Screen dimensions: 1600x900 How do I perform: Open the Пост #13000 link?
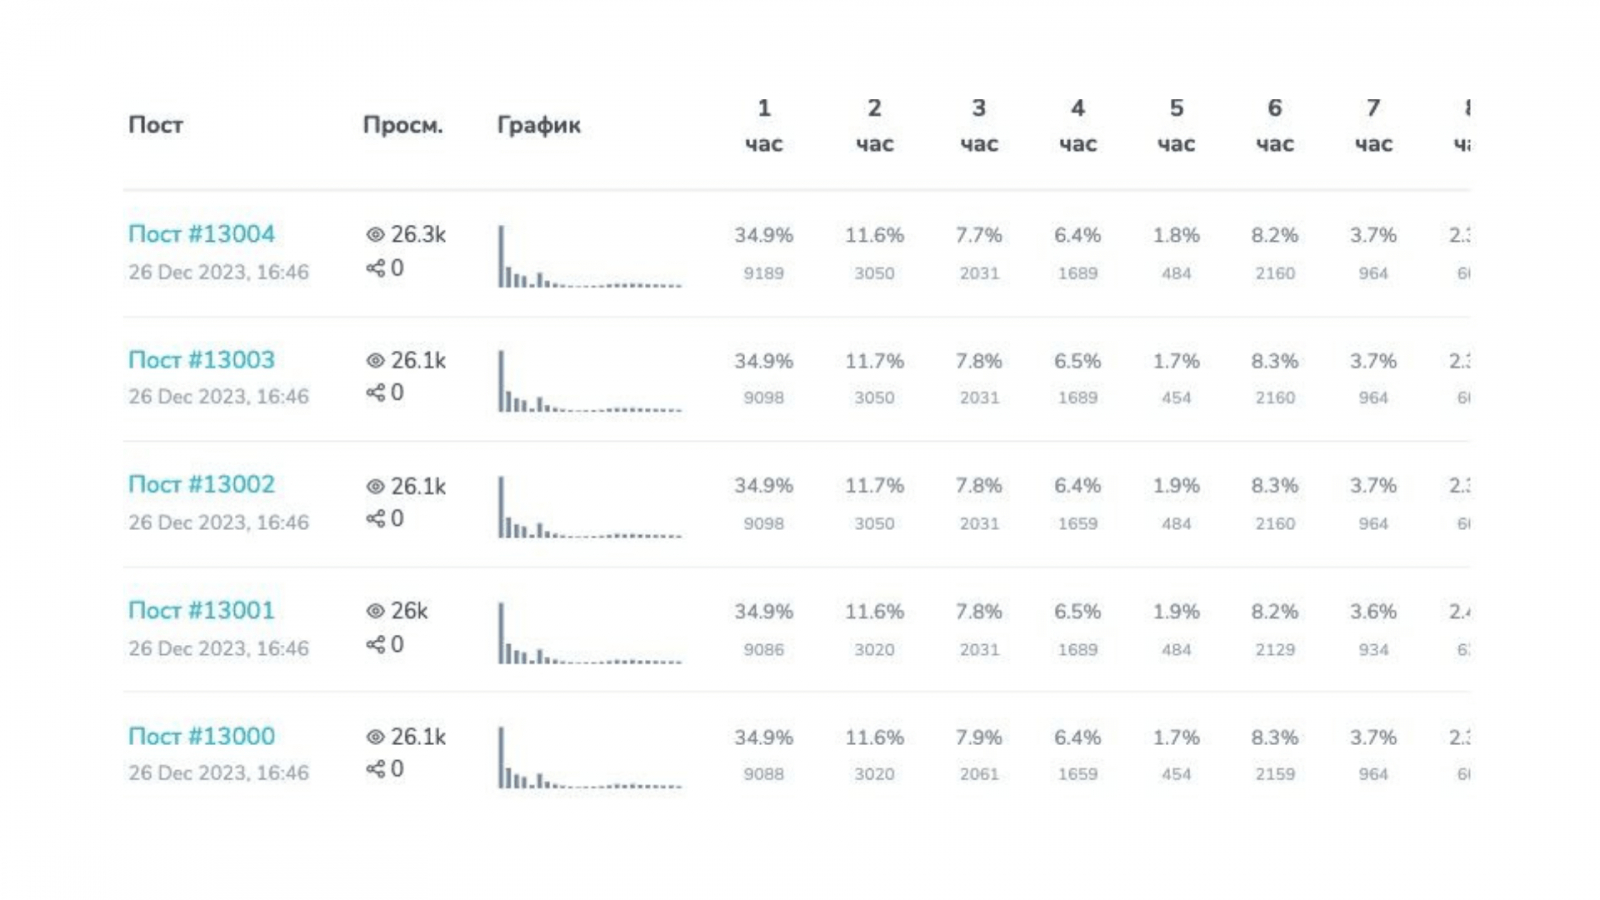pyautogui.click(x=201, y=737)
